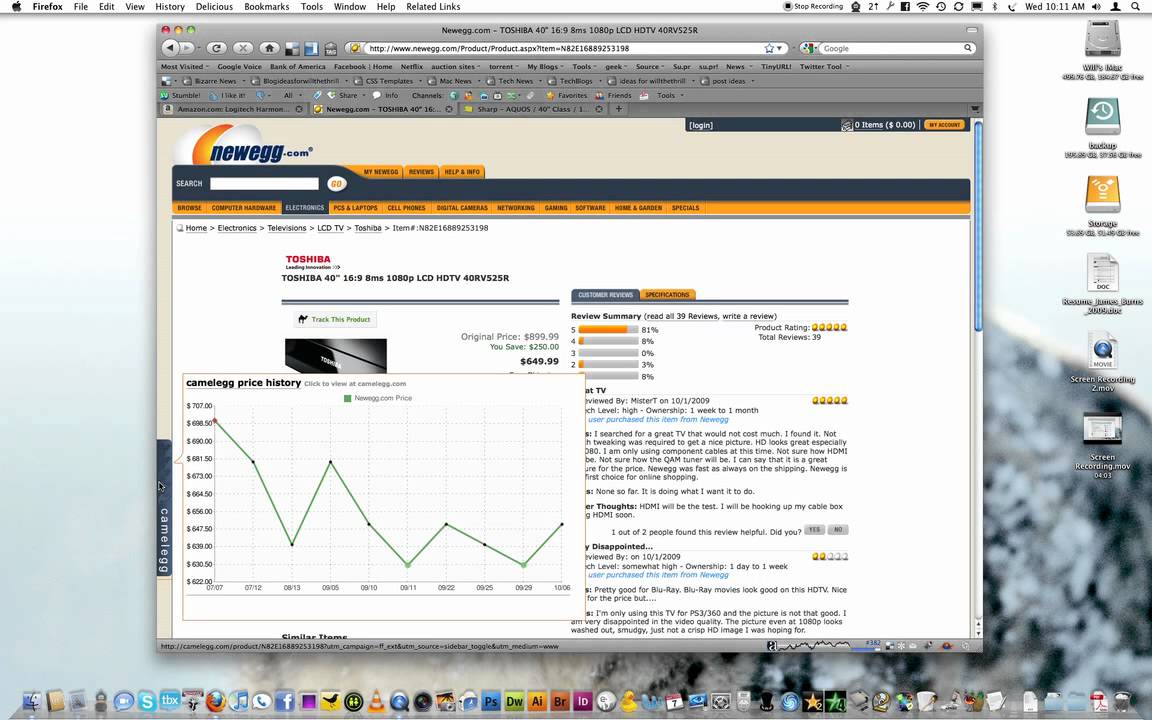Image resolution: width=1152 pixels, height=720 pixels.
Task: Expand the My Blogs bookmark folder
Action: coord(545,67)
